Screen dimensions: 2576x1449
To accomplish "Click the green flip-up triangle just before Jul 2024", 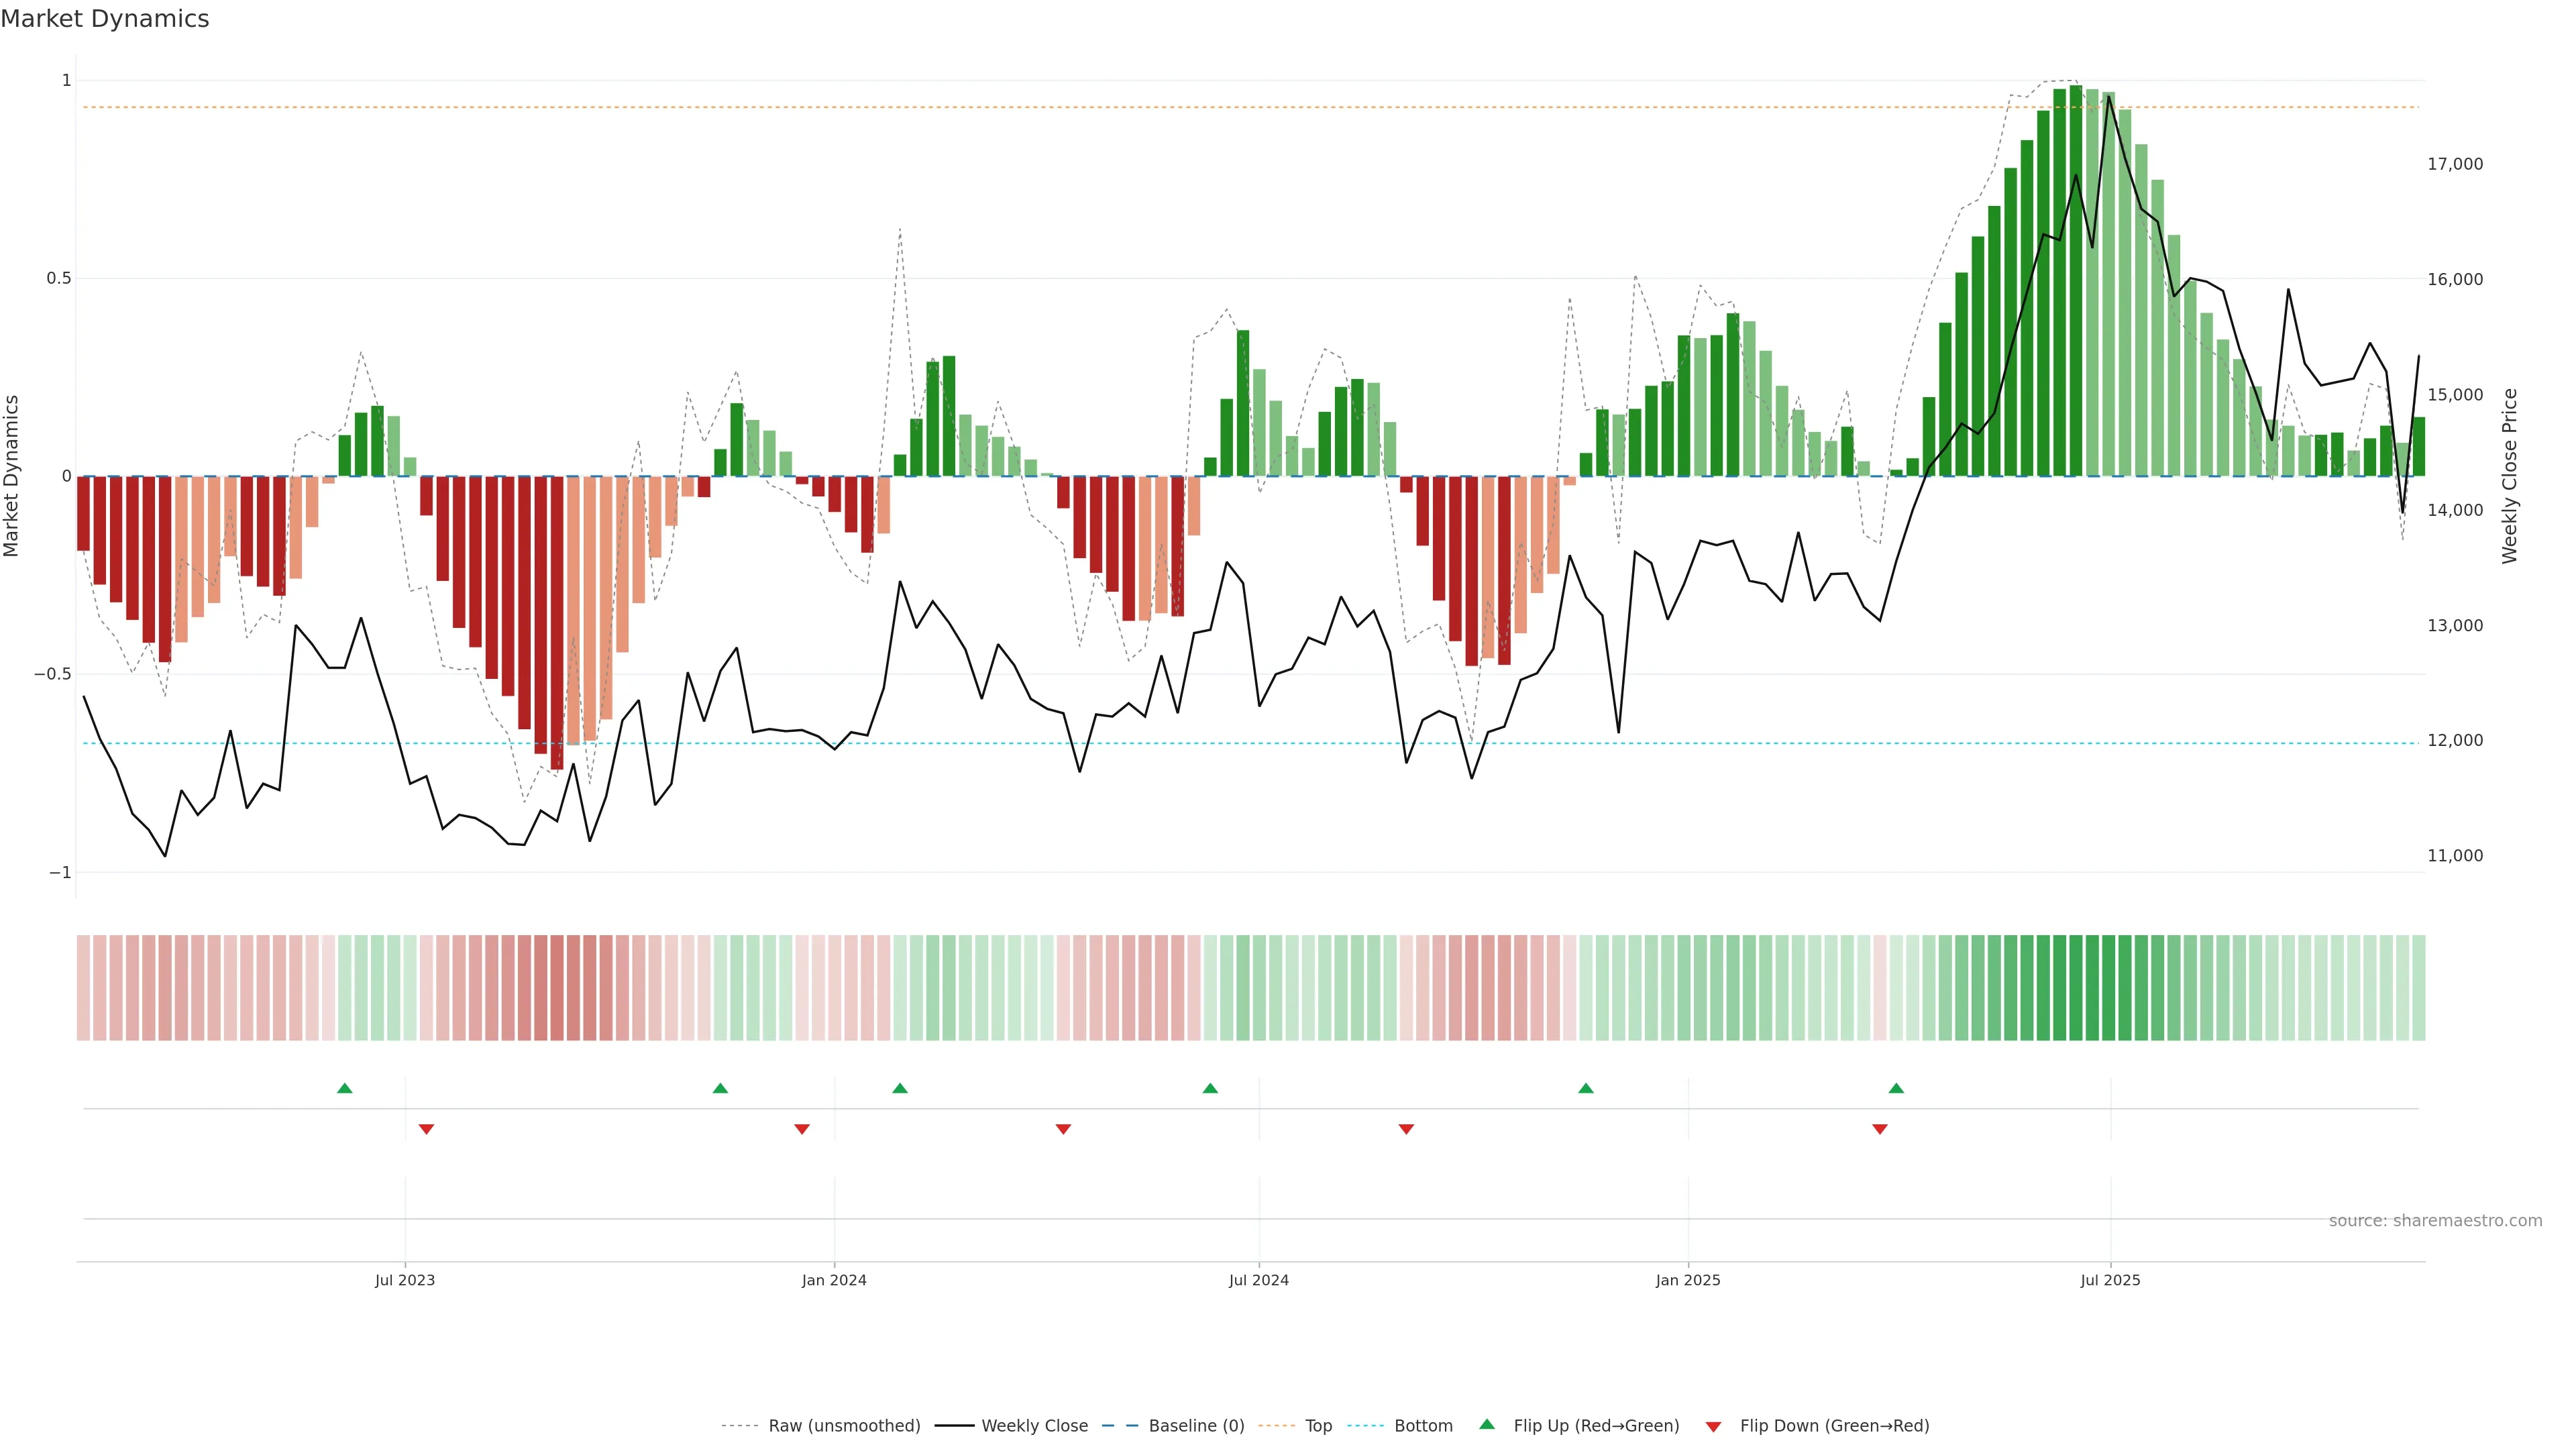I will (1210, 1088).
